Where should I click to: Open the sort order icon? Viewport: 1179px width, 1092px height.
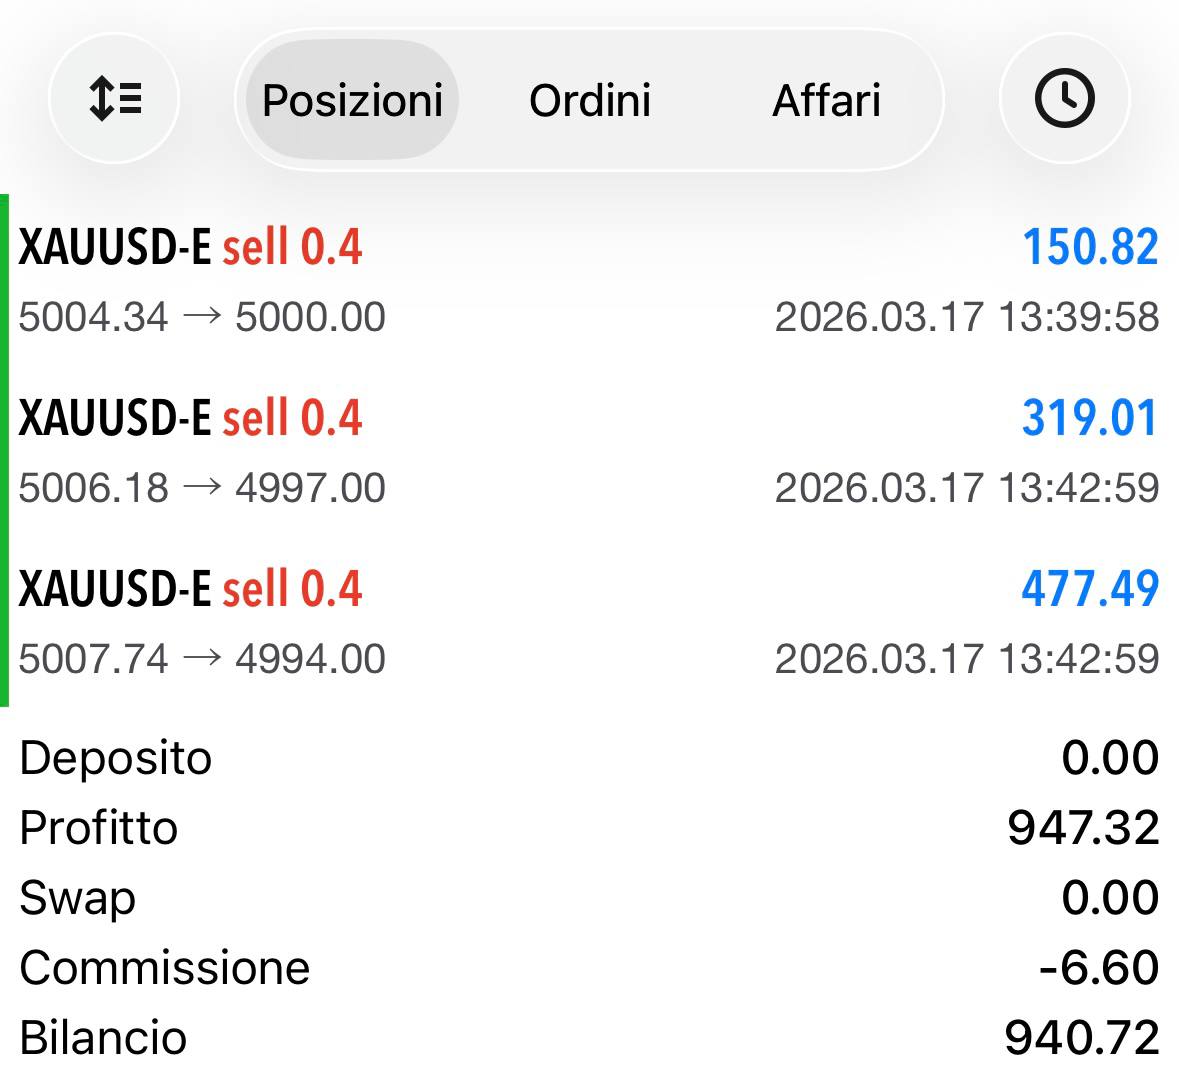coord(114,99)
